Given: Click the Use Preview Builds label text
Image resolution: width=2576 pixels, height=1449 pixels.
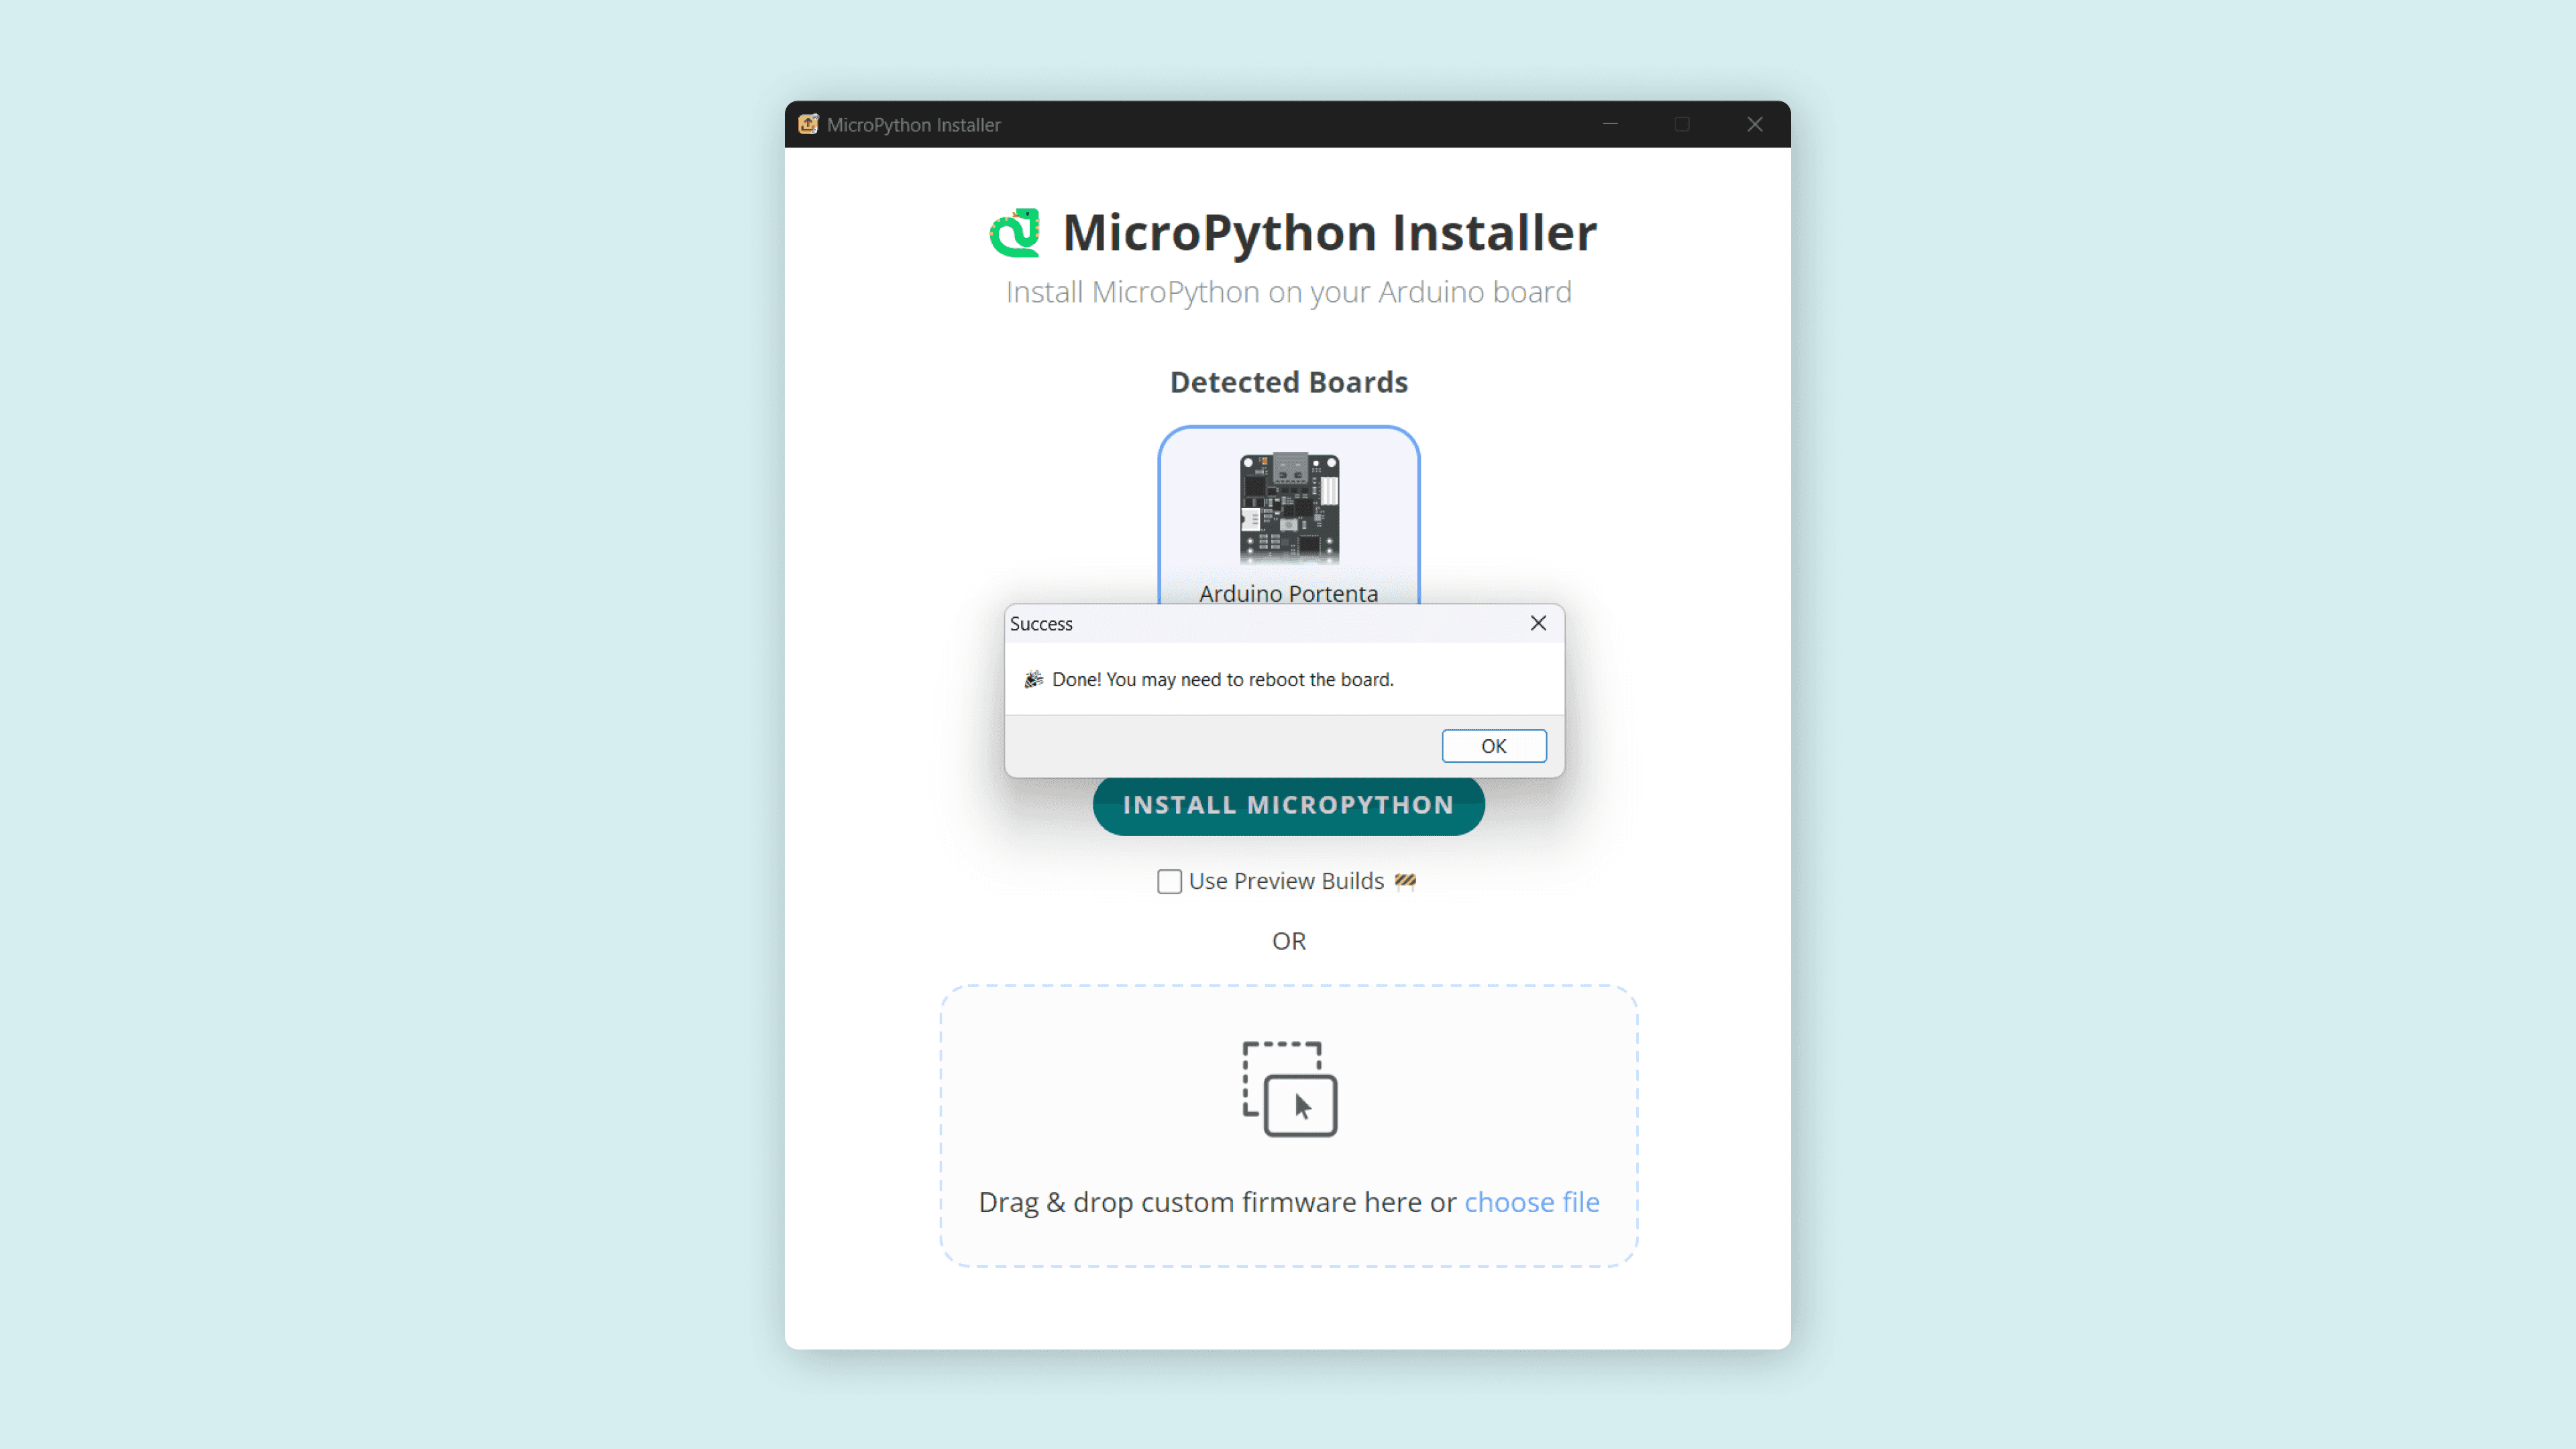Looking at the screenshot, I should (1286, 881).
